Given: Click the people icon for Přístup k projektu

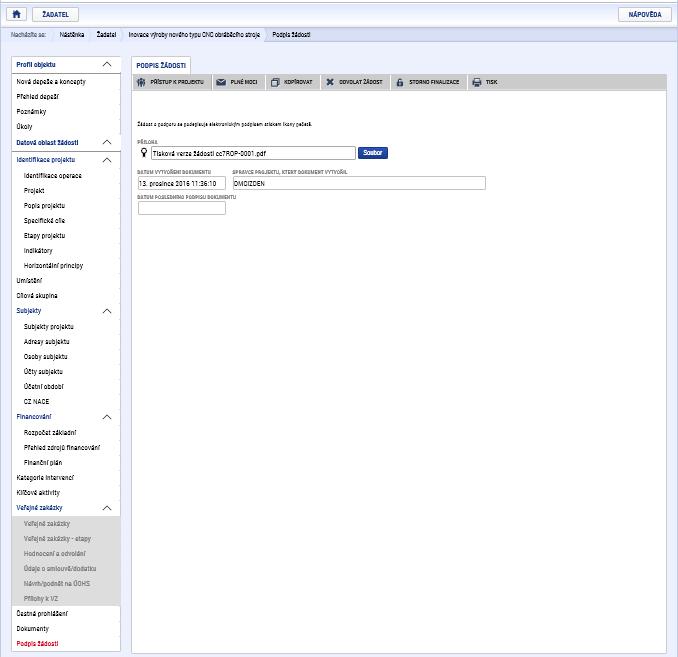Looking at the screenshot, I should (141, 82).
